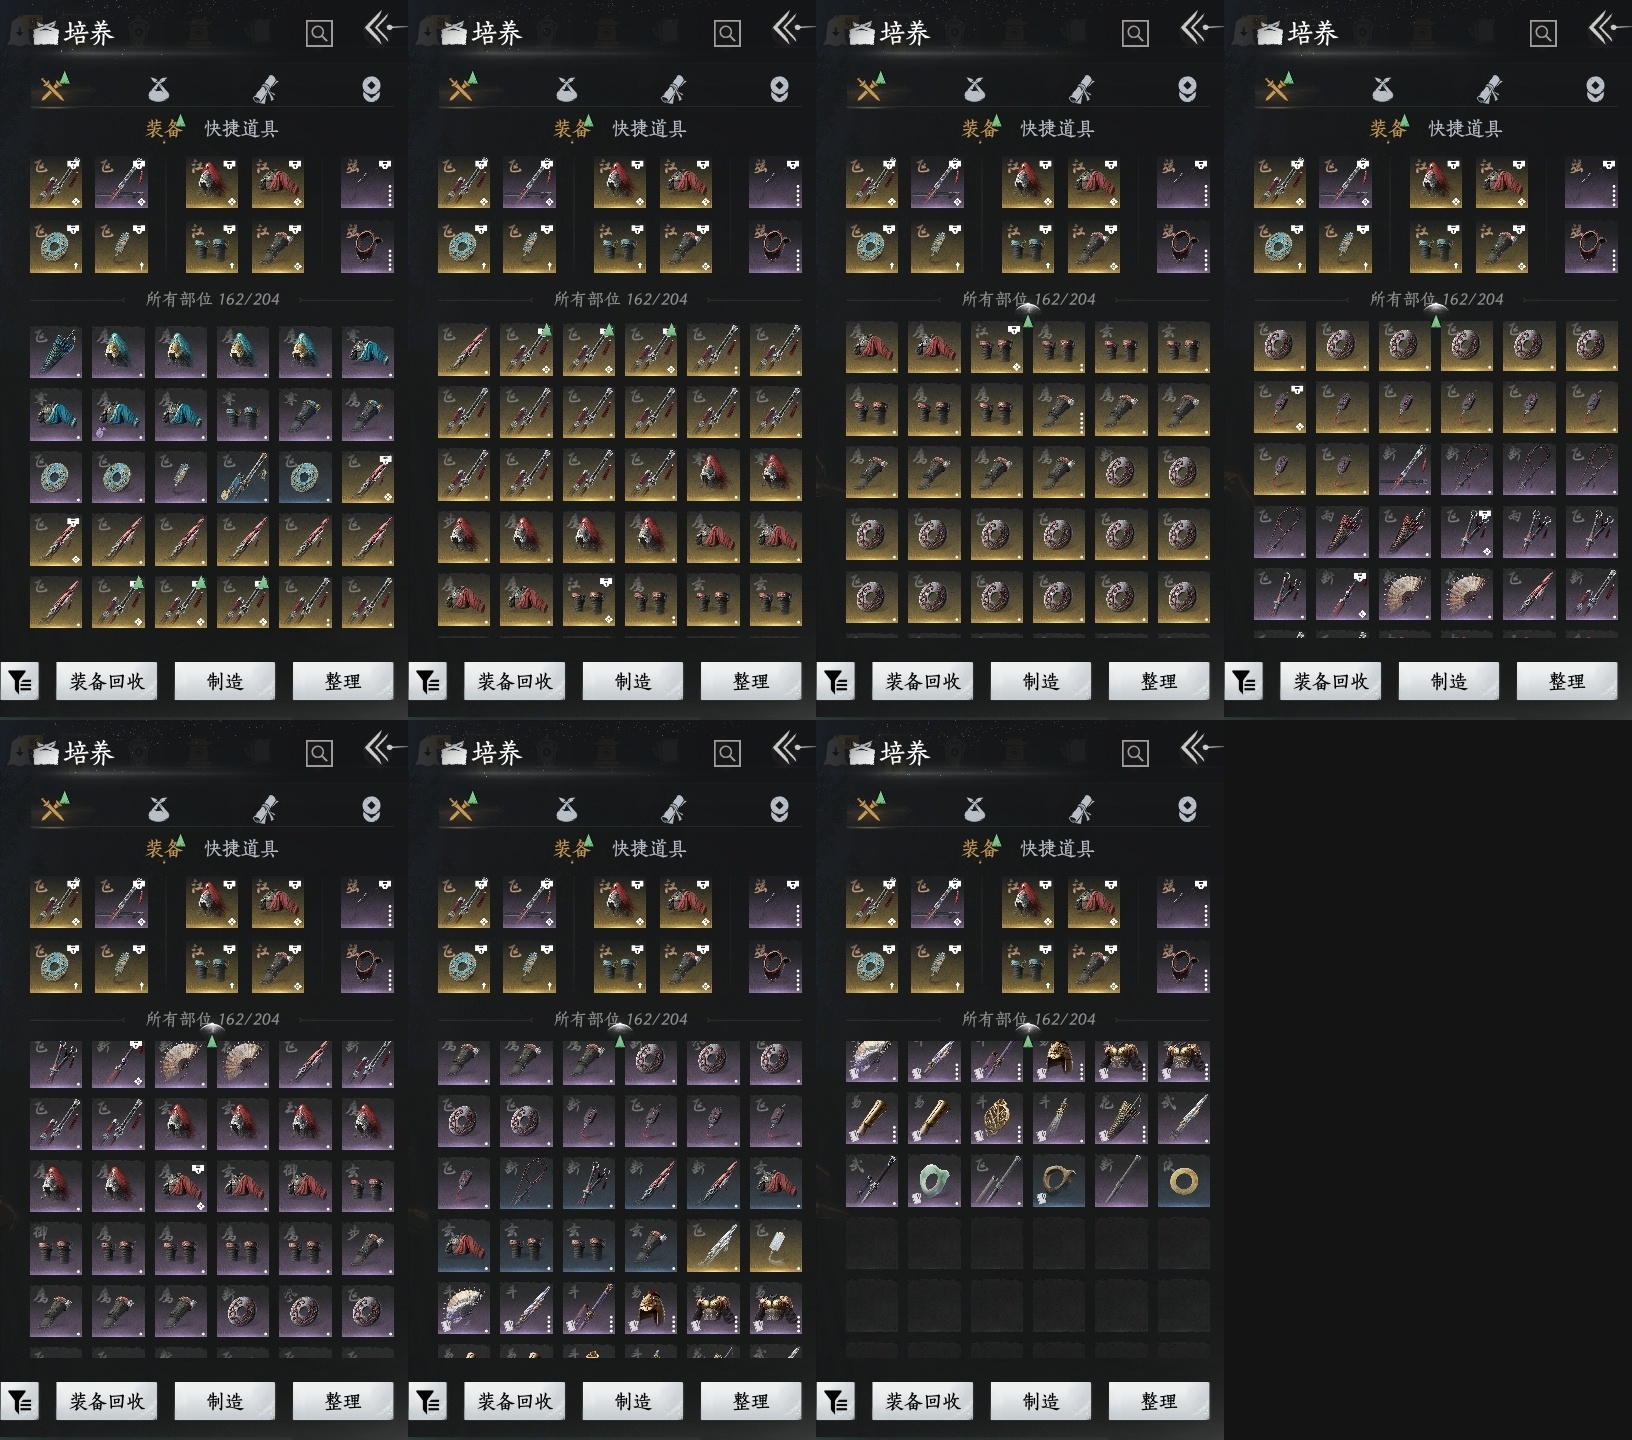The width and height of the screenshot is (1632, 1440).
Task: Open search in the fourth top-row panel
Action: click(x=1543, y=34)
